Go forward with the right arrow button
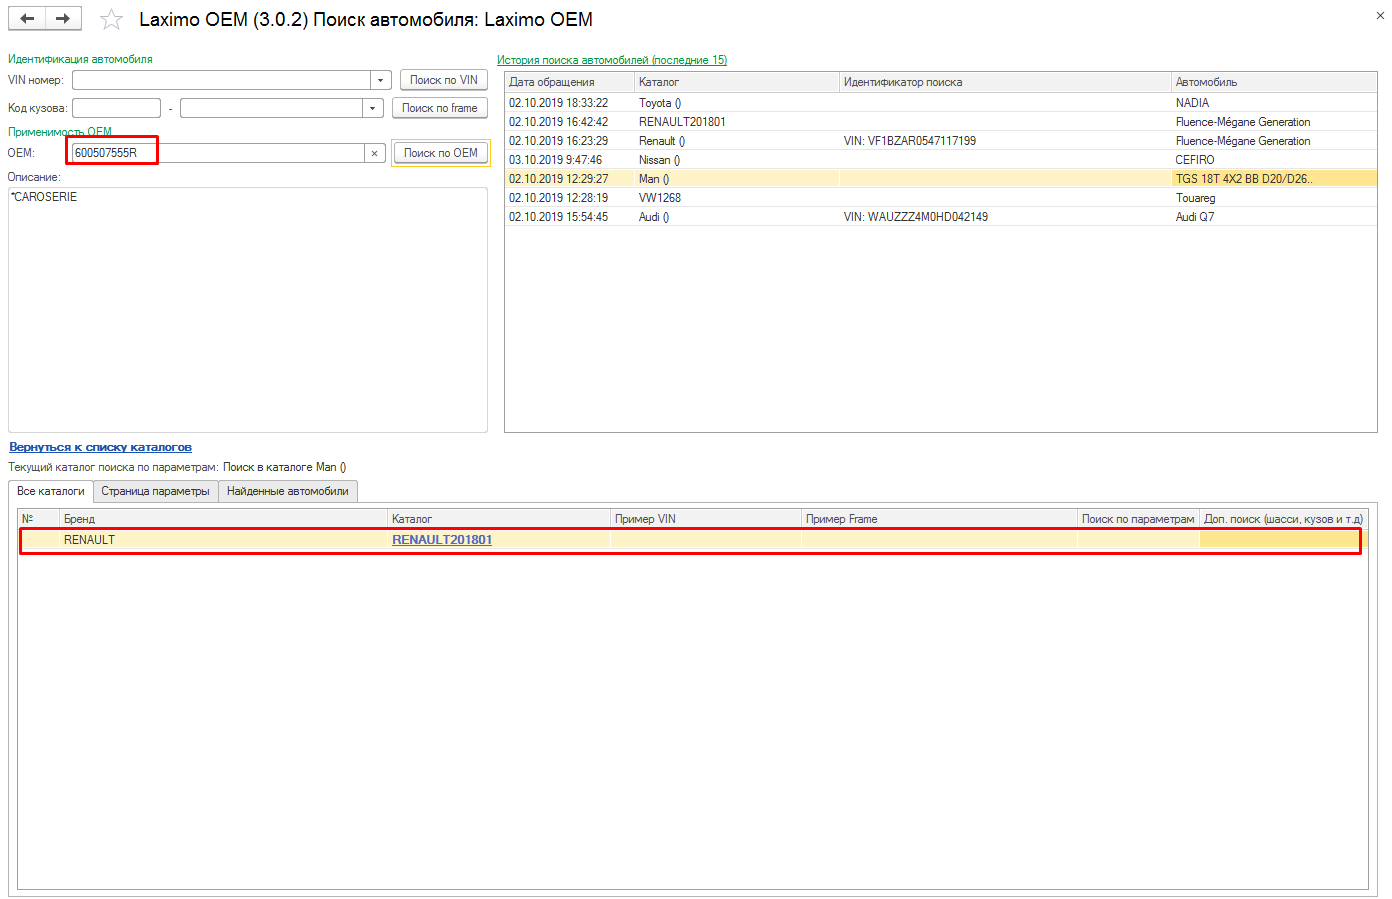The image size is (1392, 899). coord(63,18)
